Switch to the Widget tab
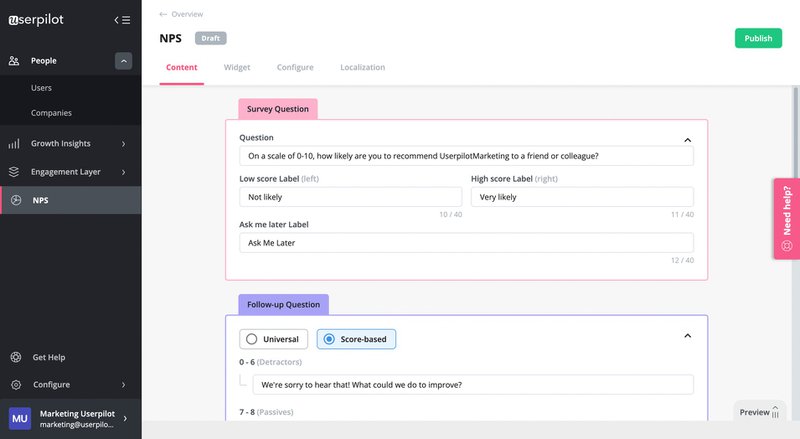 [237, 67]
